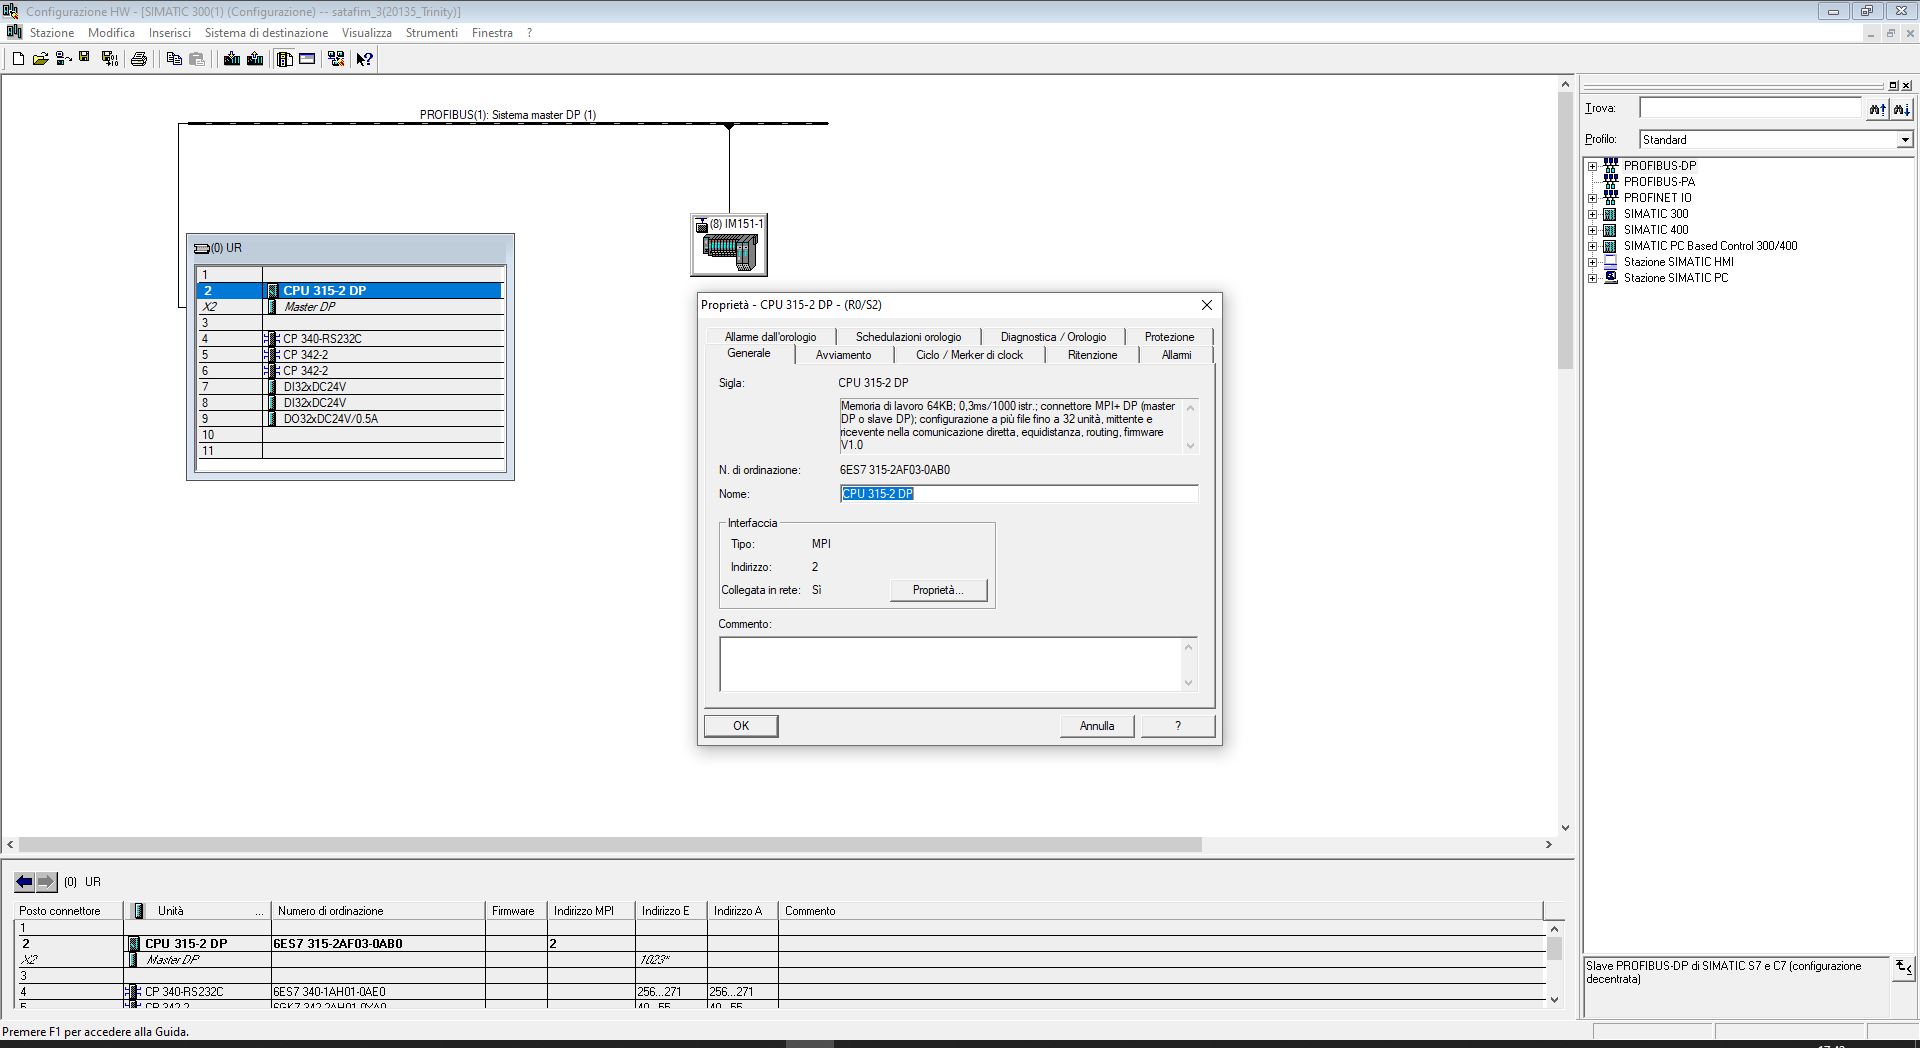Open the Stazione menu
1920x1048 pixels.
(52, 33)
